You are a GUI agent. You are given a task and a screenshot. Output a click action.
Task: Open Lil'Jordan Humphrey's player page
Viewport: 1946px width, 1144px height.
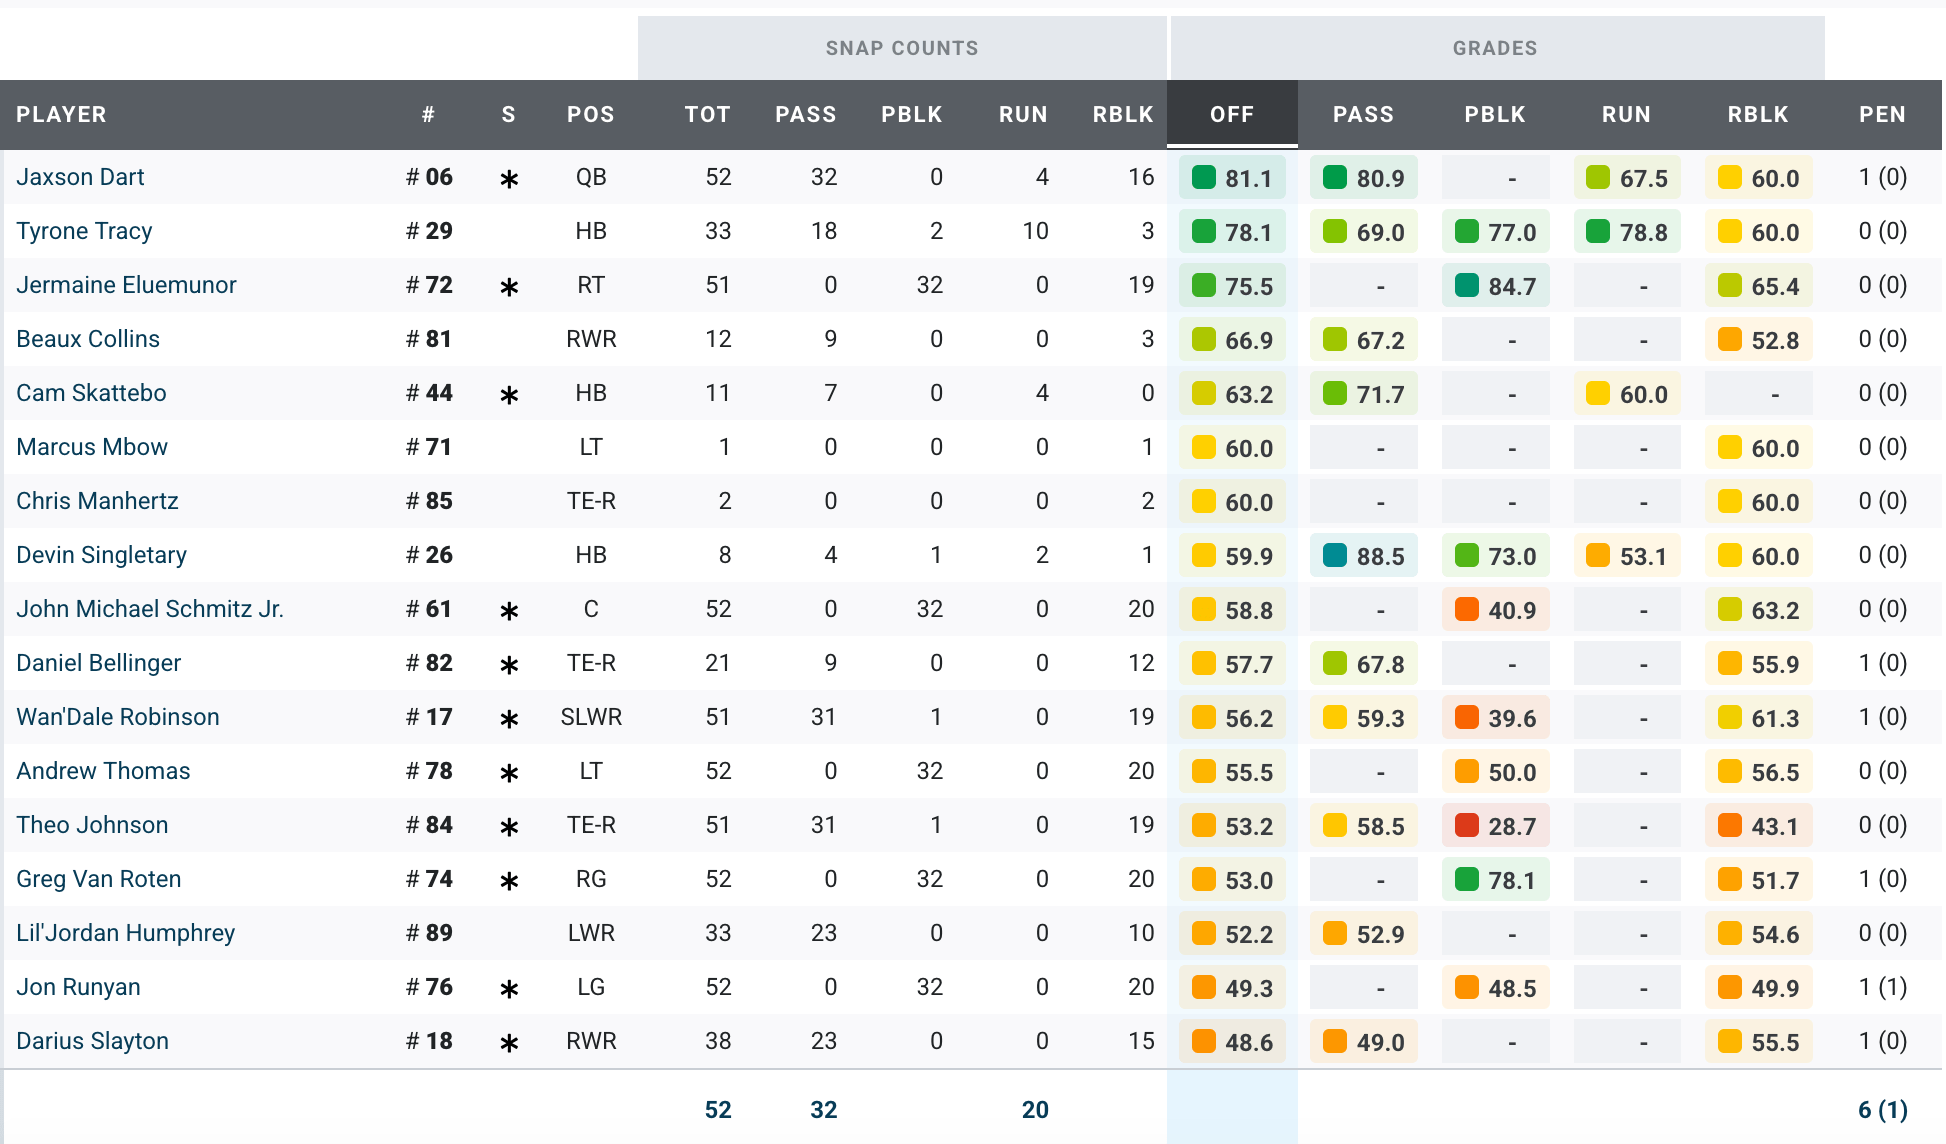[125, 933]
